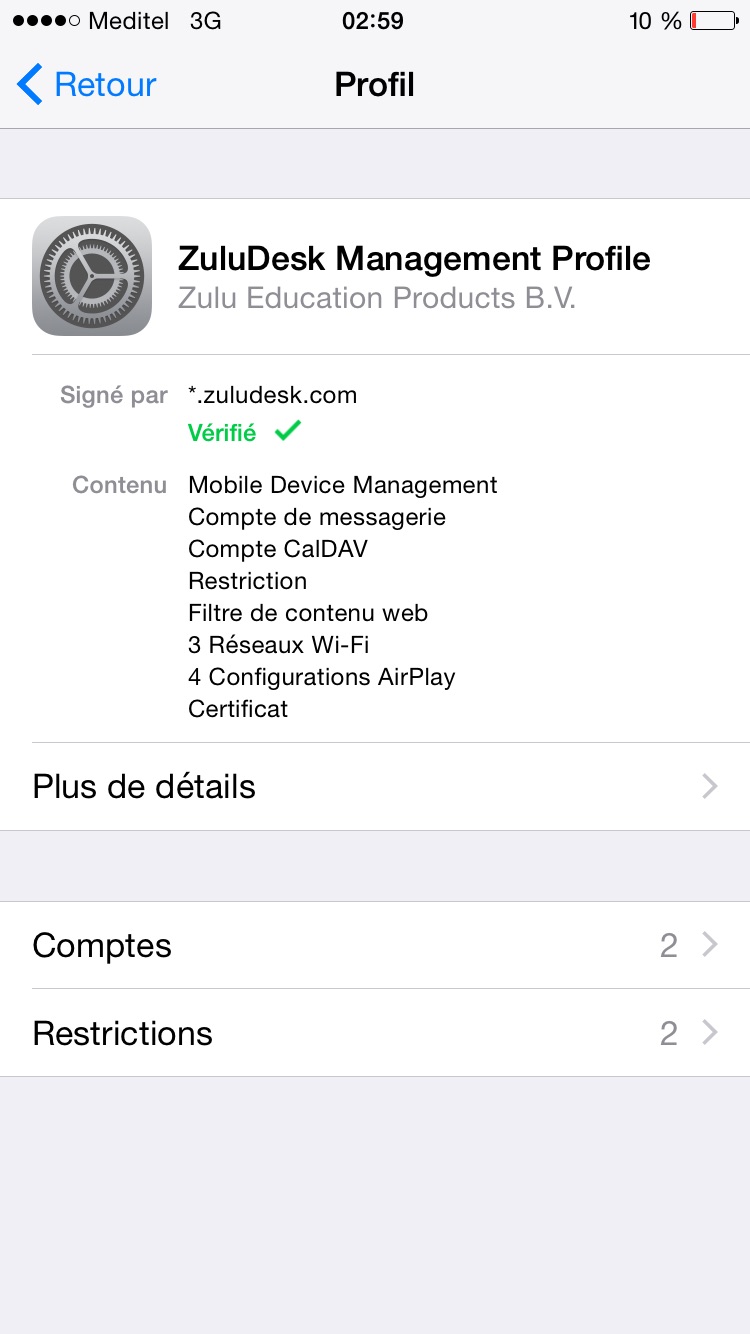The width and height of the screenshot is (750, 1334).
Task: Tap the green Vérifié checkmark icon
Action: [x=287, y=430]
